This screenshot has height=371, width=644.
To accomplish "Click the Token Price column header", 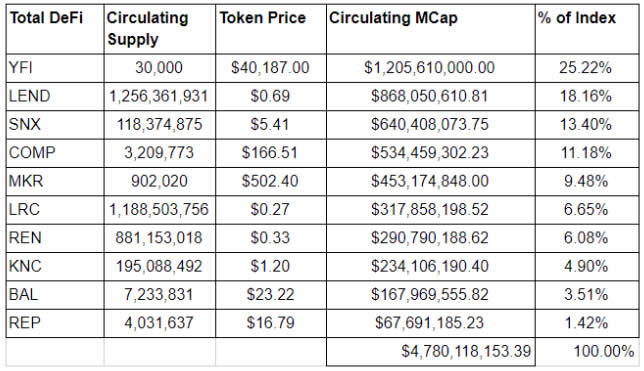I will point(271,29).
